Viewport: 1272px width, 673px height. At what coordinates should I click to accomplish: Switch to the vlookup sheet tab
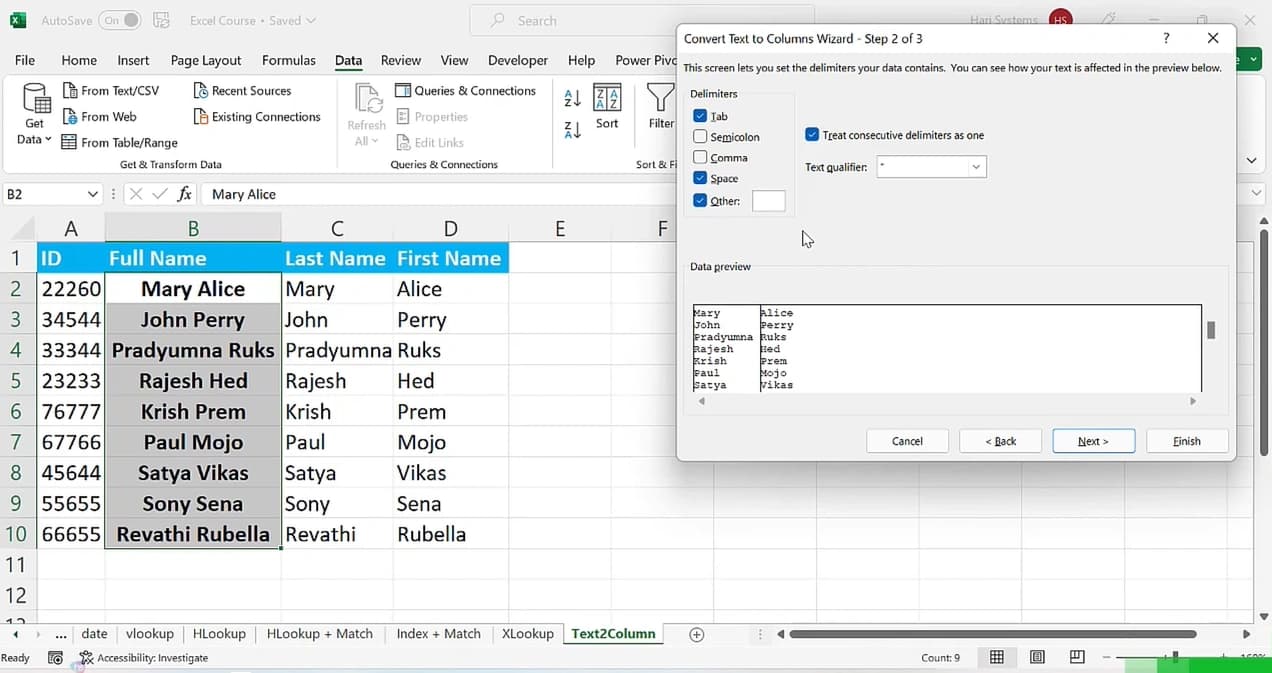pos(150,634)
